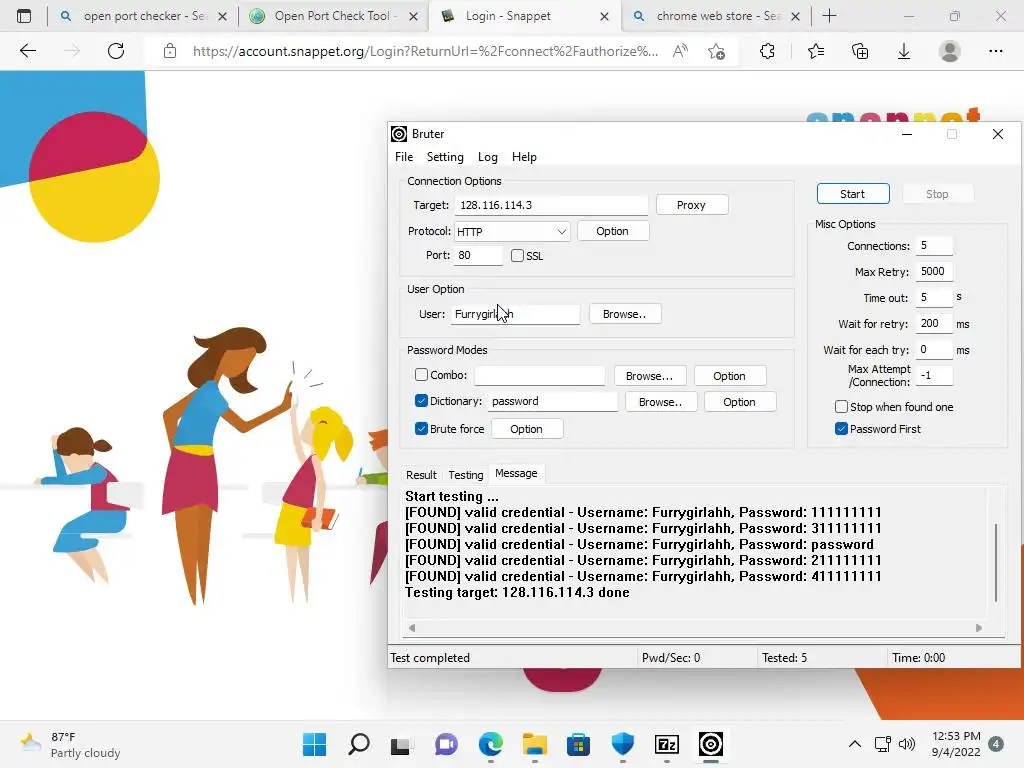
Task: Close the Login - Snappet tab
Action: coord(604,16)
